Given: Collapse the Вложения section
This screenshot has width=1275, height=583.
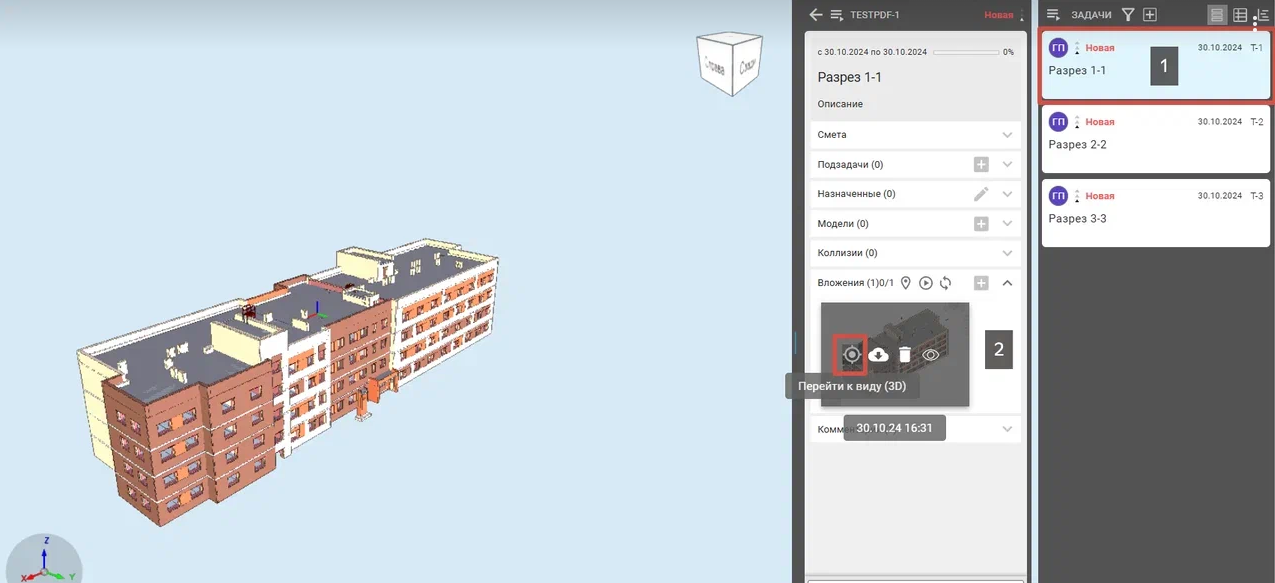Looking at the screenshot, I should [x=1007, y=283].
